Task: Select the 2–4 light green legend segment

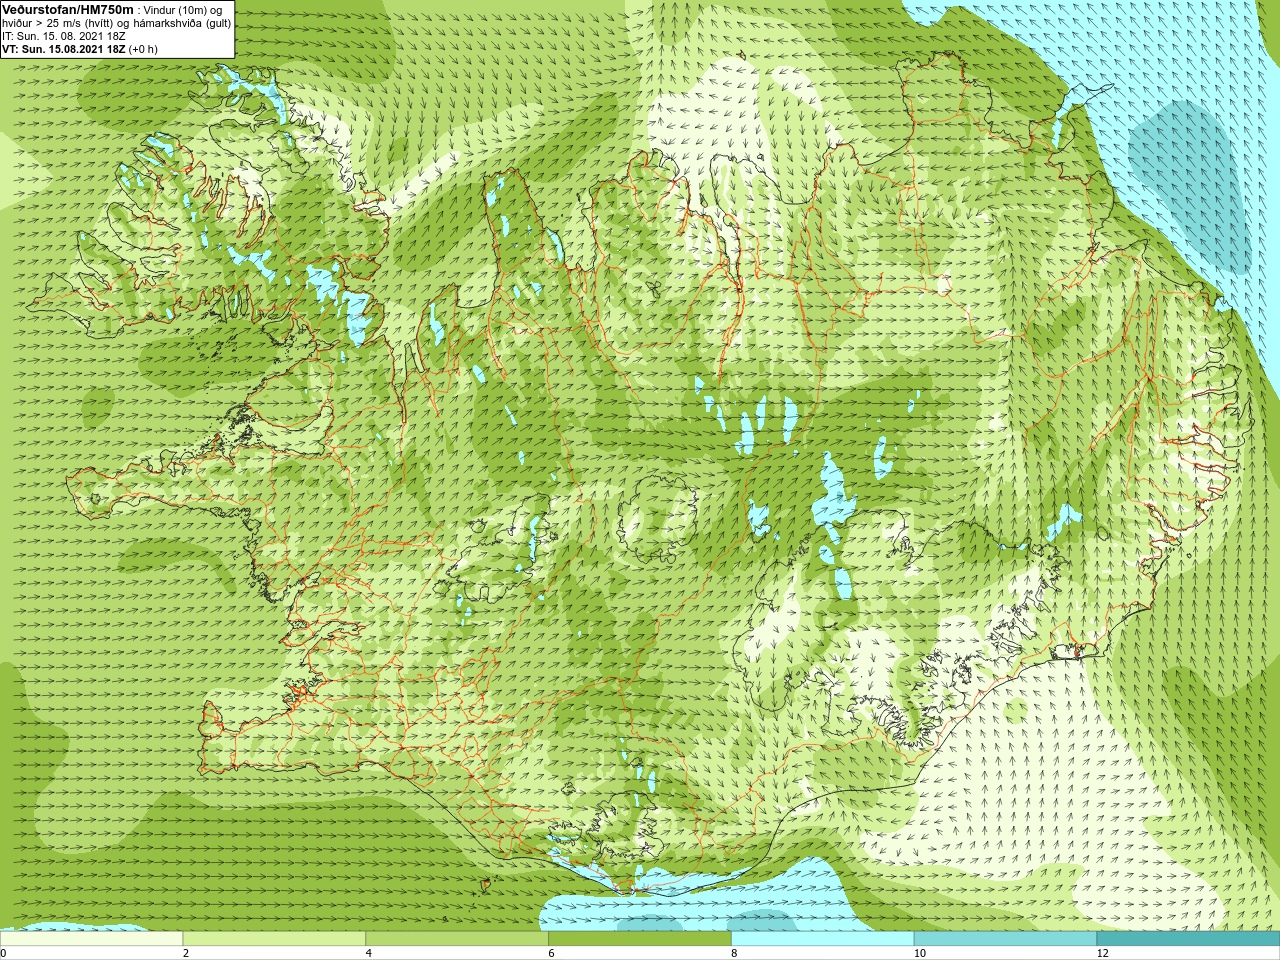Action: point(274,939)
